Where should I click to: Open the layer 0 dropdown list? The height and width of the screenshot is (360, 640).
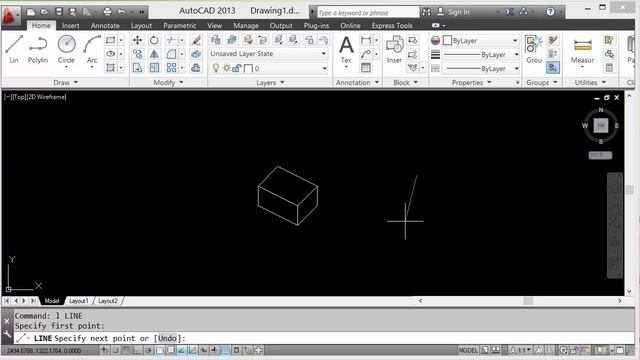(x=268, y=68)
